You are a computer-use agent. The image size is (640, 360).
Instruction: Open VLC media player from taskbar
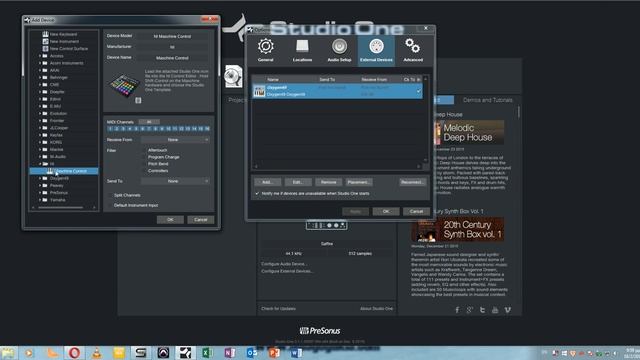click(x=96, y=352)
